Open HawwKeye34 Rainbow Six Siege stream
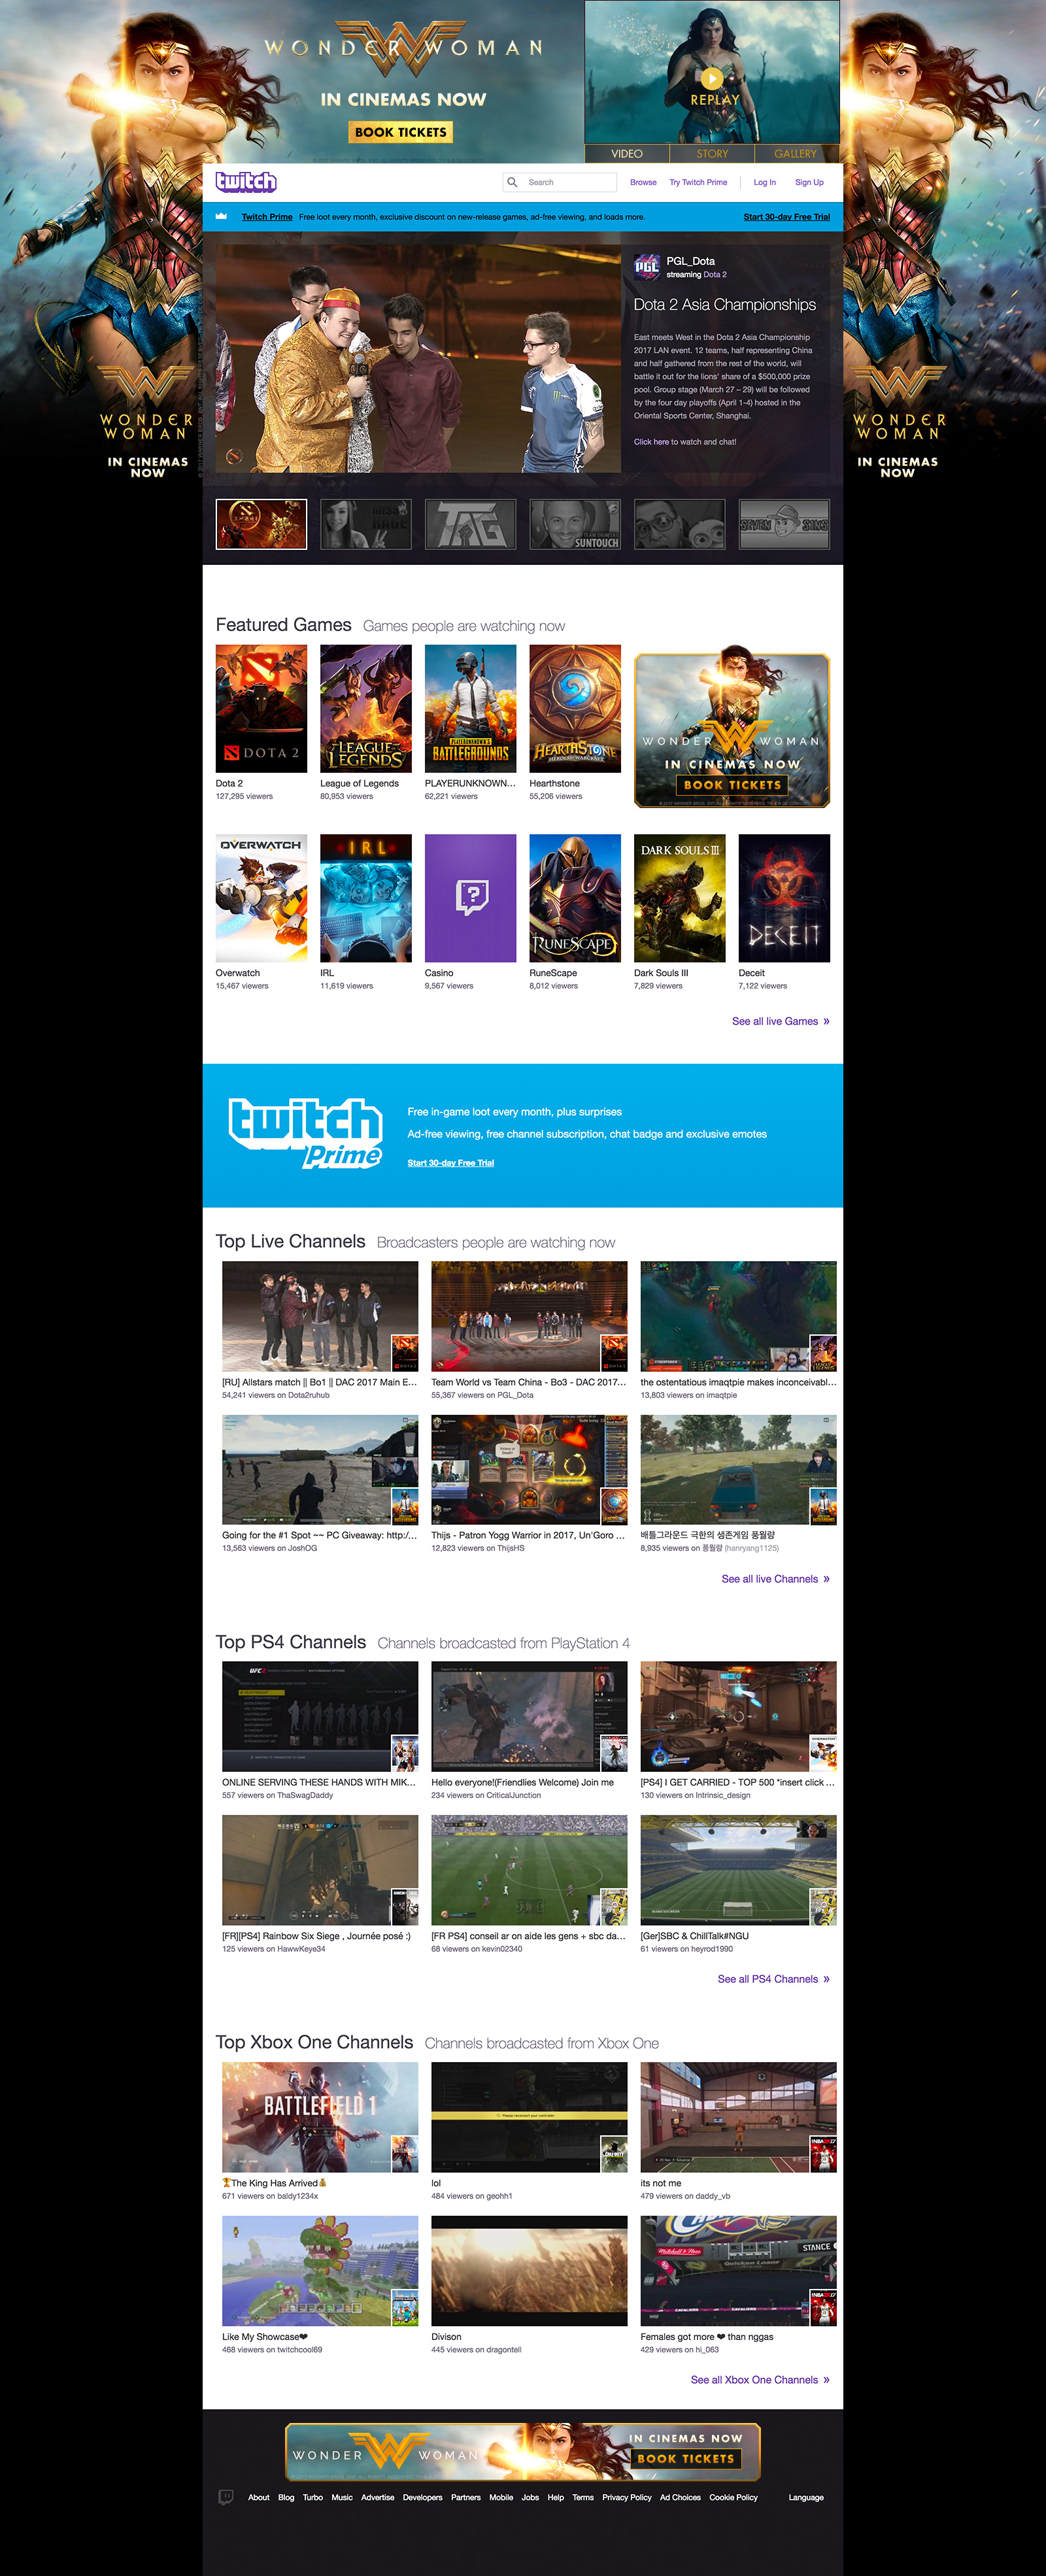The height and width of the screenshot is (2576, 1046). pyautogui.click(x=320, y=1870)
